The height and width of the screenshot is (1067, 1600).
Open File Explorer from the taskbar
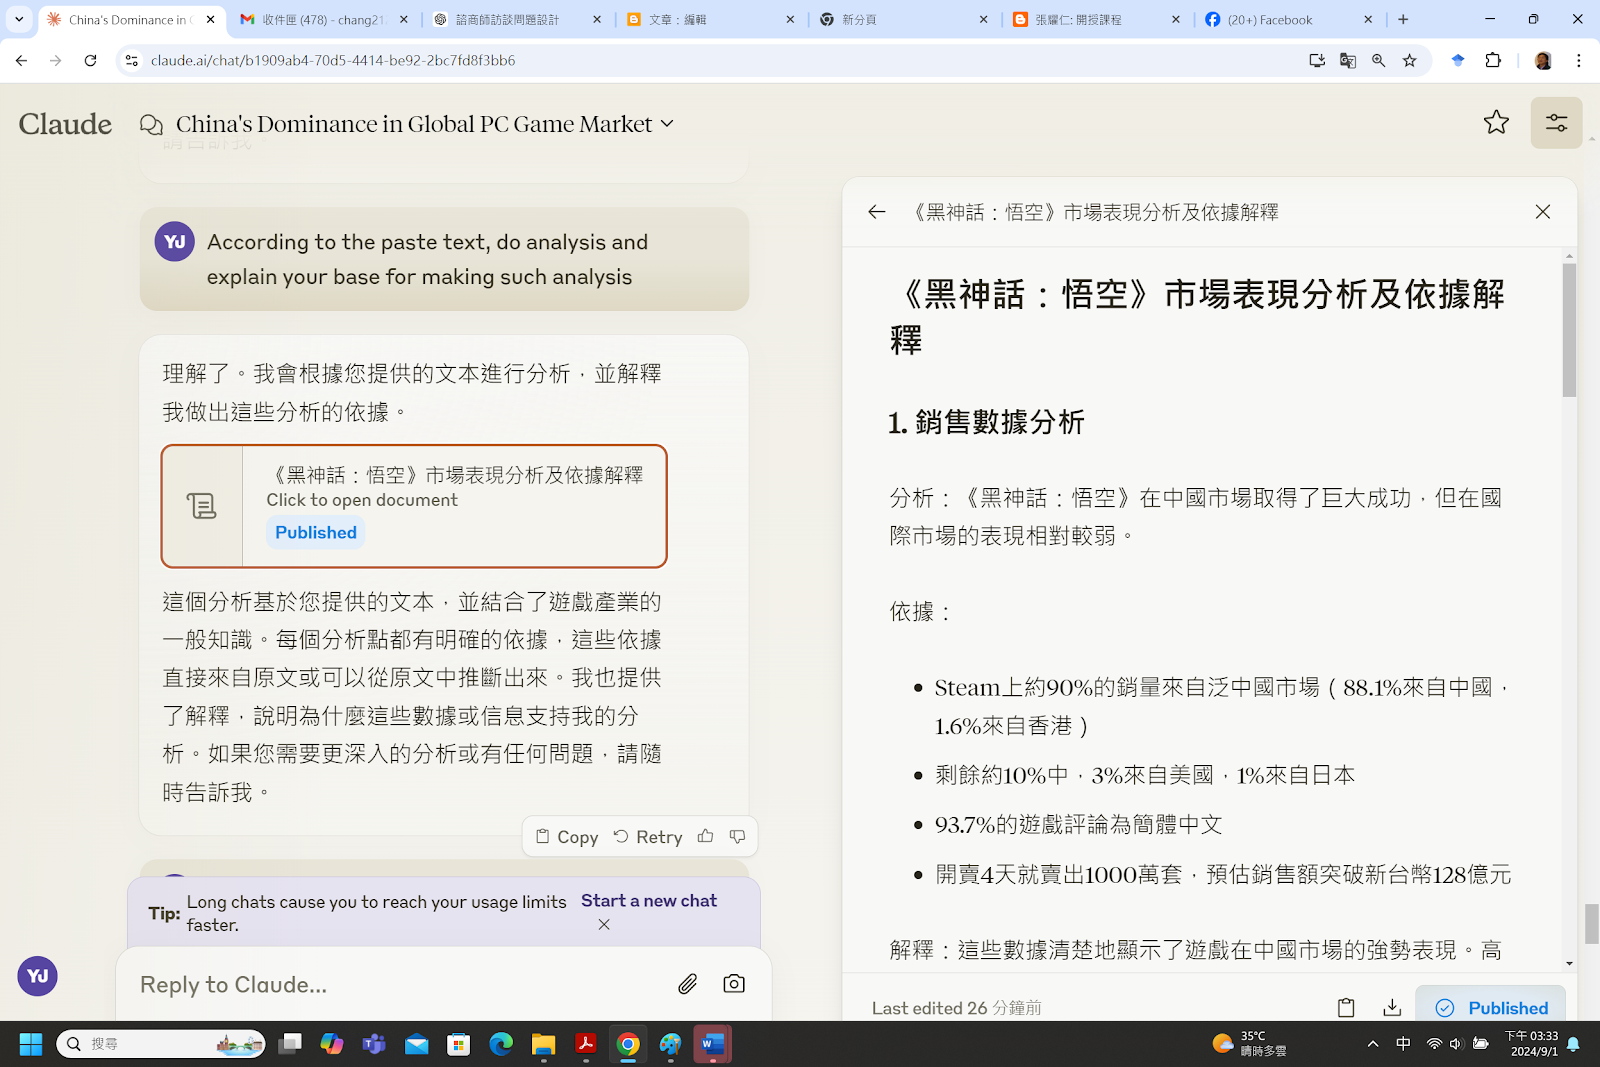click(543, 1044)
